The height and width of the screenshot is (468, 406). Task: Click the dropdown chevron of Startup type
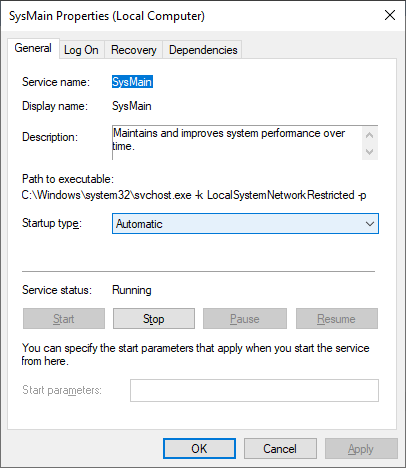pos(370,224)
